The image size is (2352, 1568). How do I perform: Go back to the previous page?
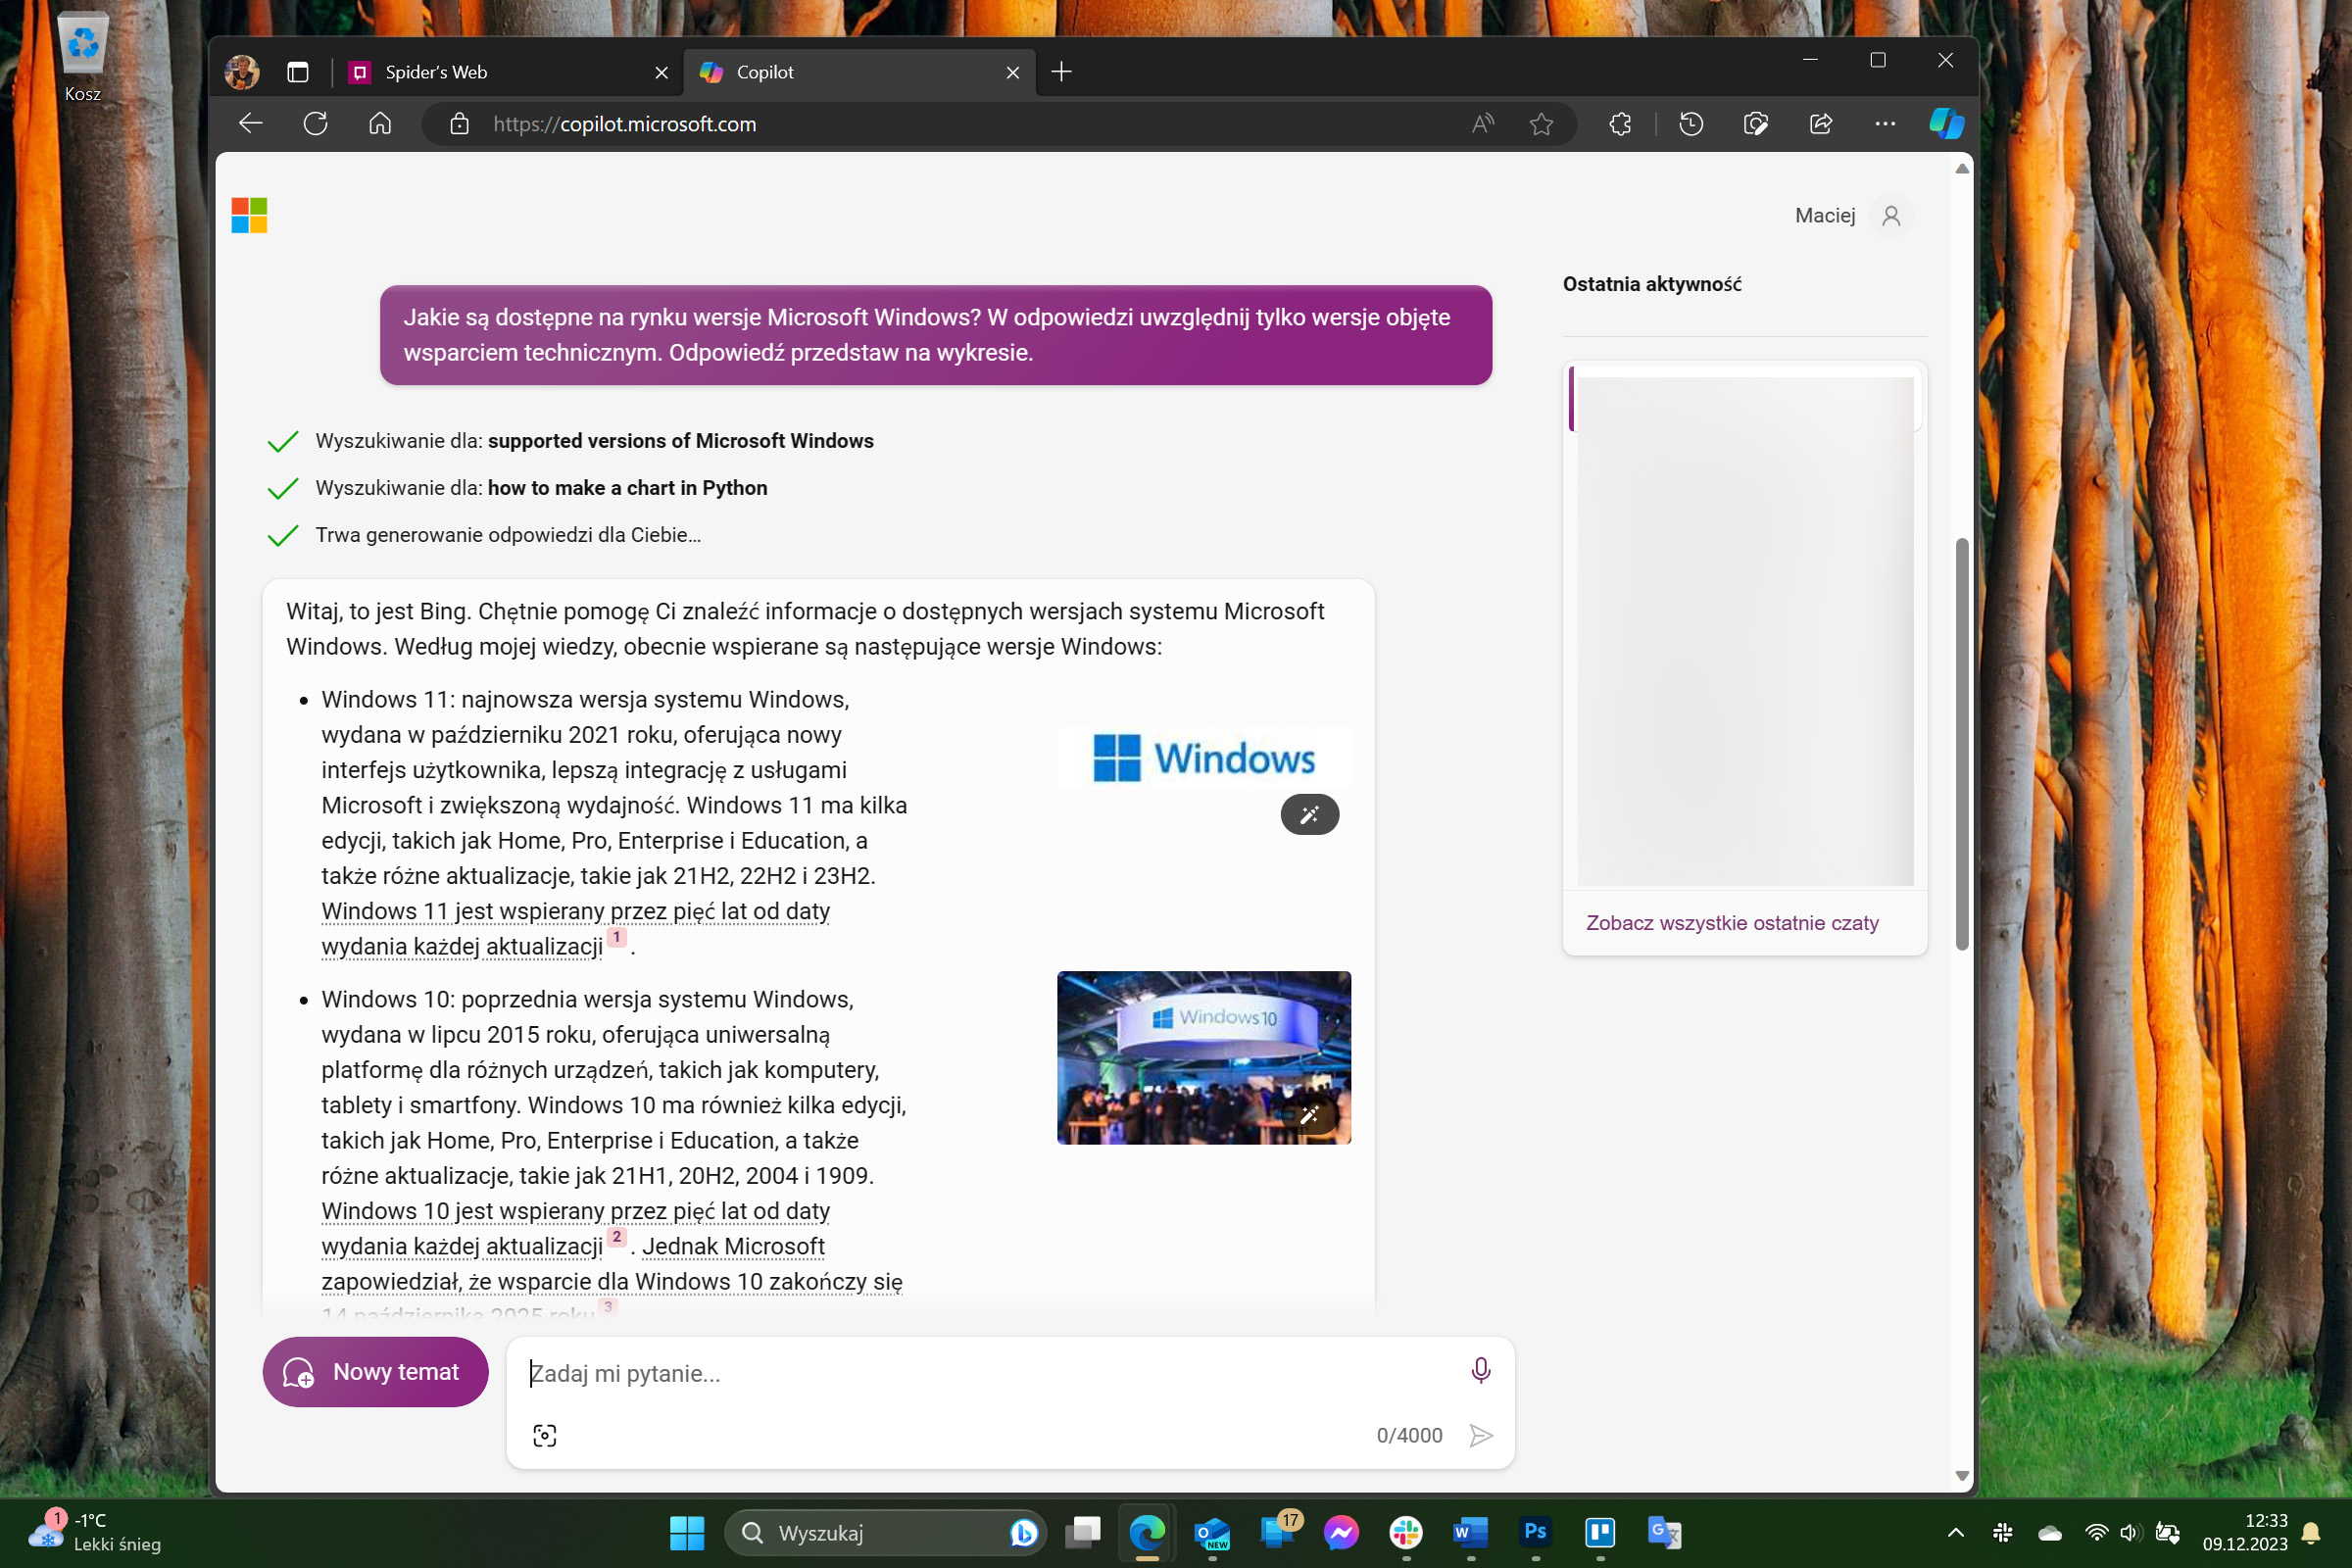pos(251,124)
